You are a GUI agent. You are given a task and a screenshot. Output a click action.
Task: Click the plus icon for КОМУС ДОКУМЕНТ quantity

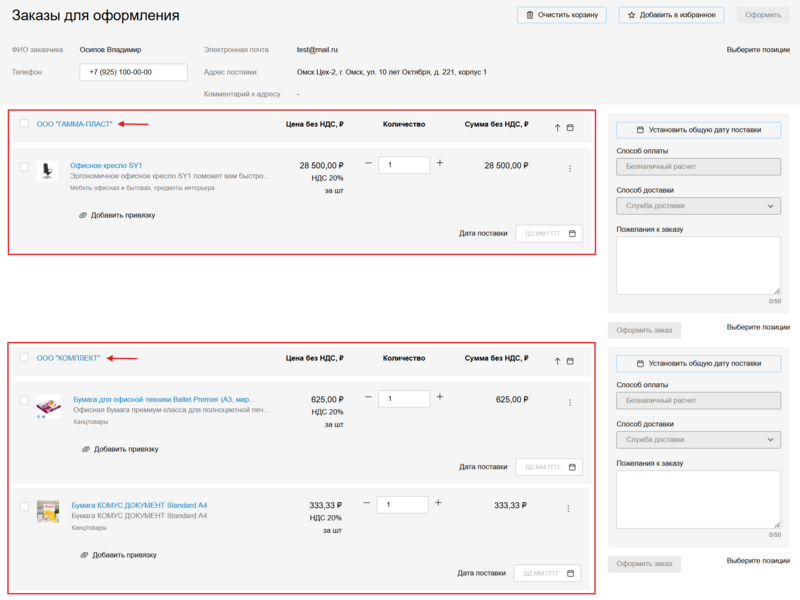click(x=438, y=503)
